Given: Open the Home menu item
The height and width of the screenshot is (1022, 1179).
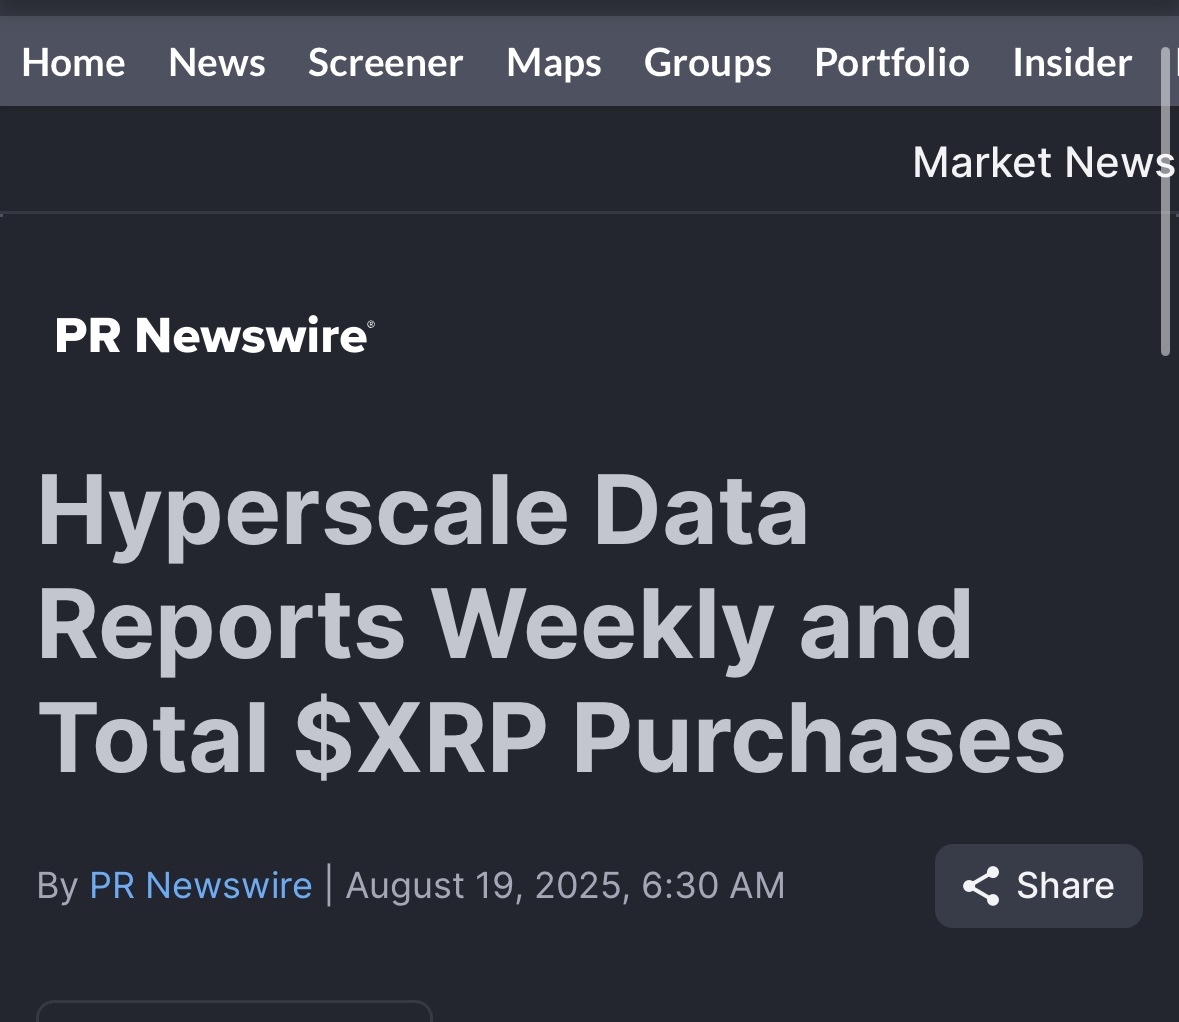Looking at the screenshot, I should [73, 62].
